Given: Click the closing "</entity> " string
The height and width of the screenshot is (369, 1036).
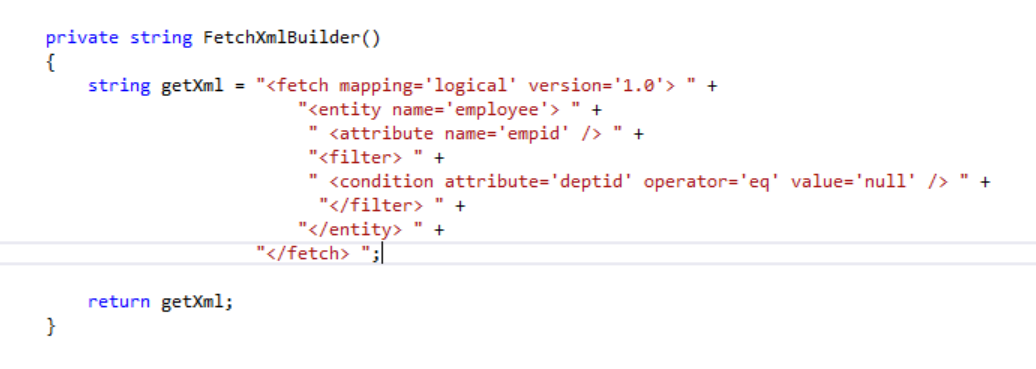Looking at the screenshot, I should click(361, 229).
